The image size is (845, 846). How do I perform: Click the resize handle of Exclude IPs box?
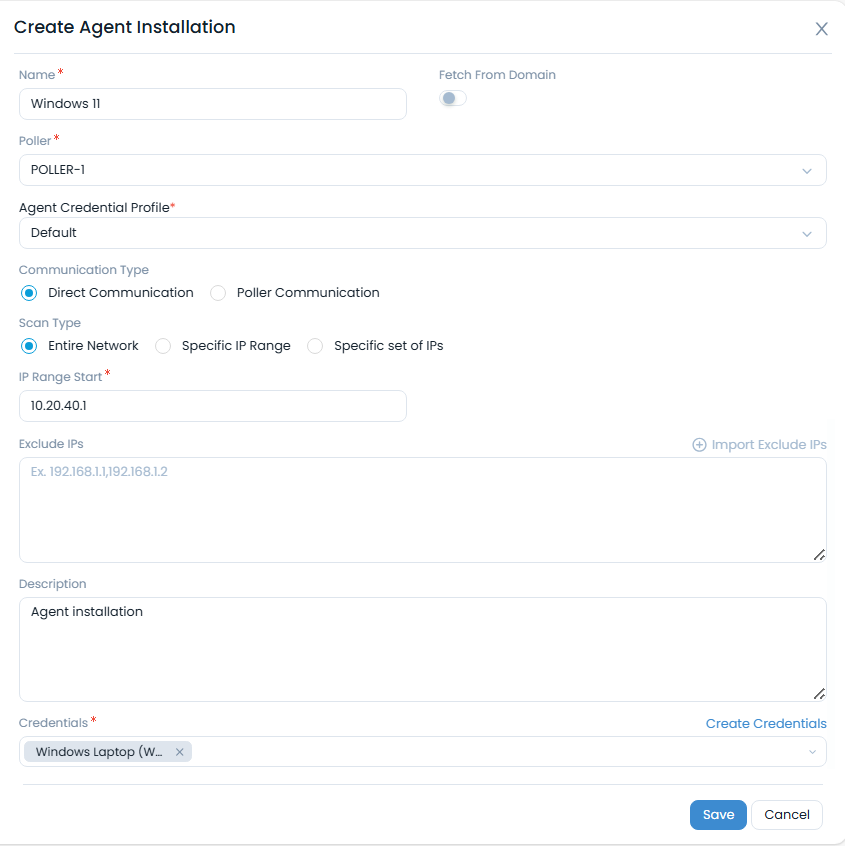(819, 555)
